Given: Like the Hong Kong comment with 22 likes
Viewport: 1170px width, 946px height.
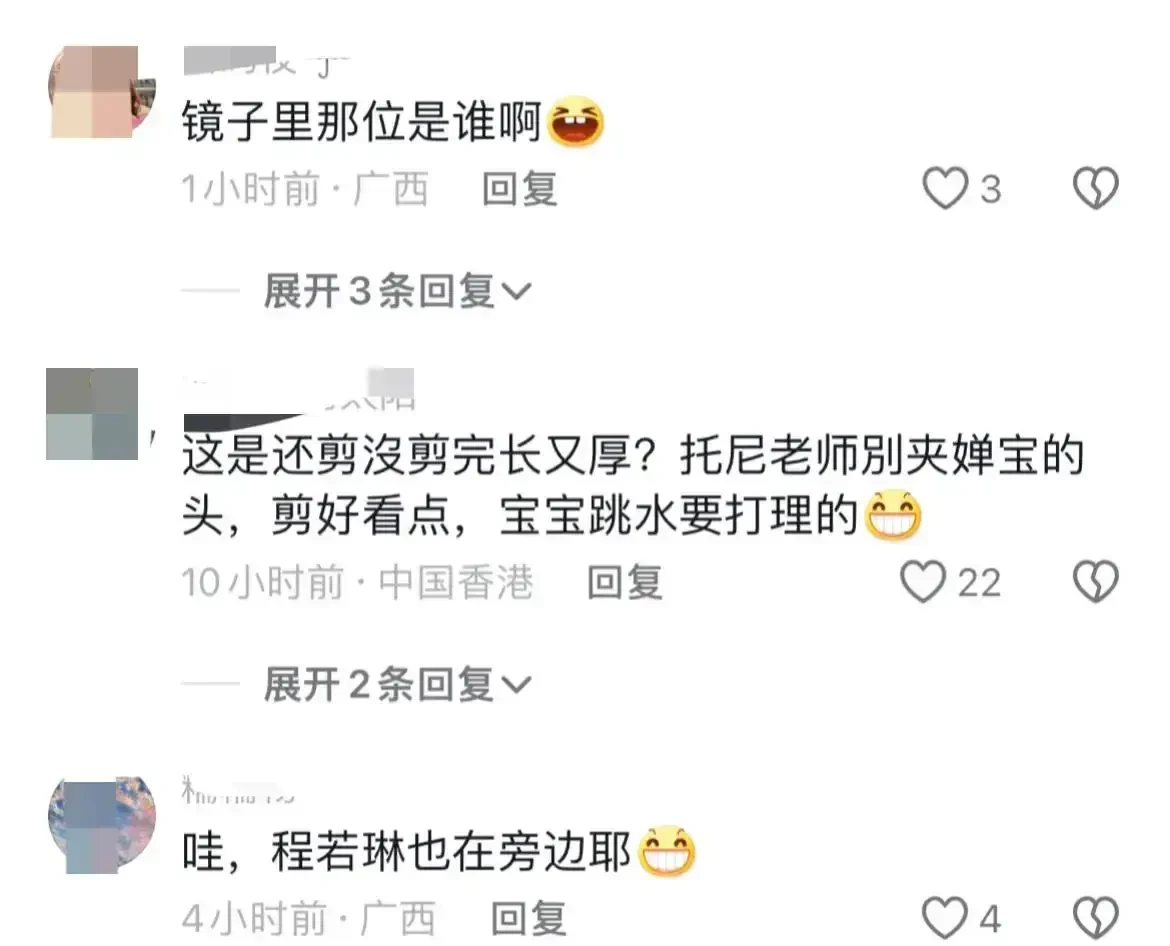Looking at the screenshot, I should point(923,582).
